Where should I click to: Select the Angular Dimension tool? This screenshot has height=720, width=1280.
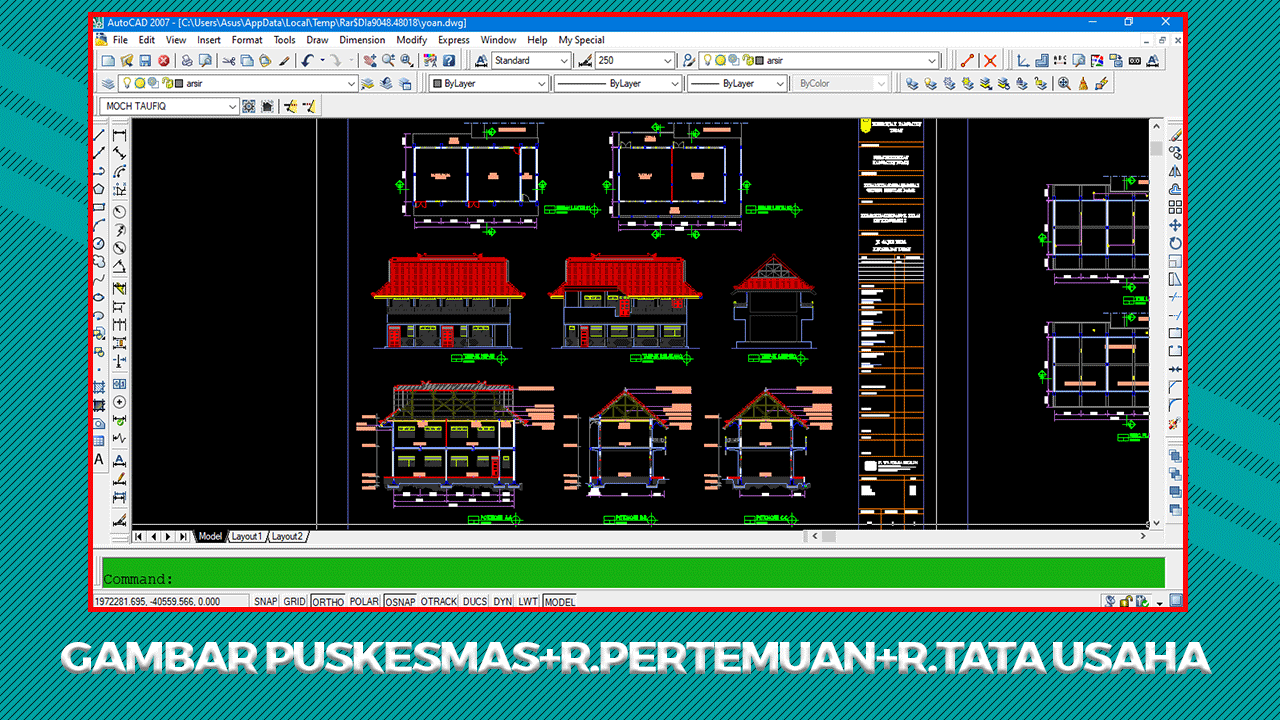point(119,267)
